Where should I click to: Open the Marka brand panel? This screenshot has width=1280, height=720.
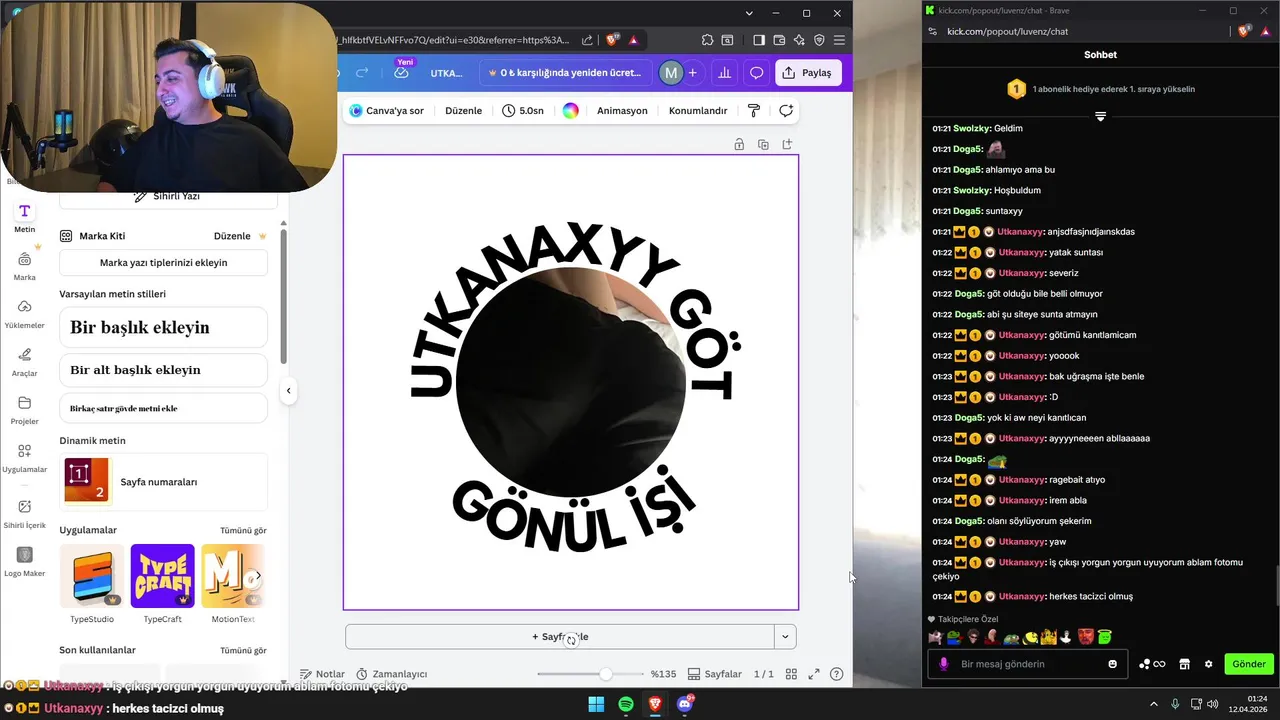[x=24, y=265]
